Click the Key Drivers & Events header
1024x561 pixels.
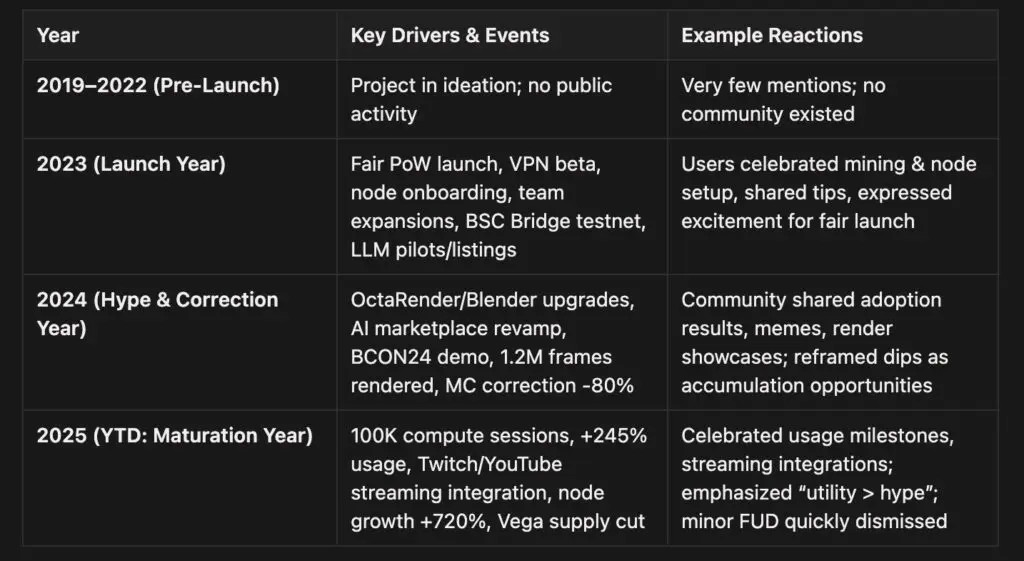[449, 36]
